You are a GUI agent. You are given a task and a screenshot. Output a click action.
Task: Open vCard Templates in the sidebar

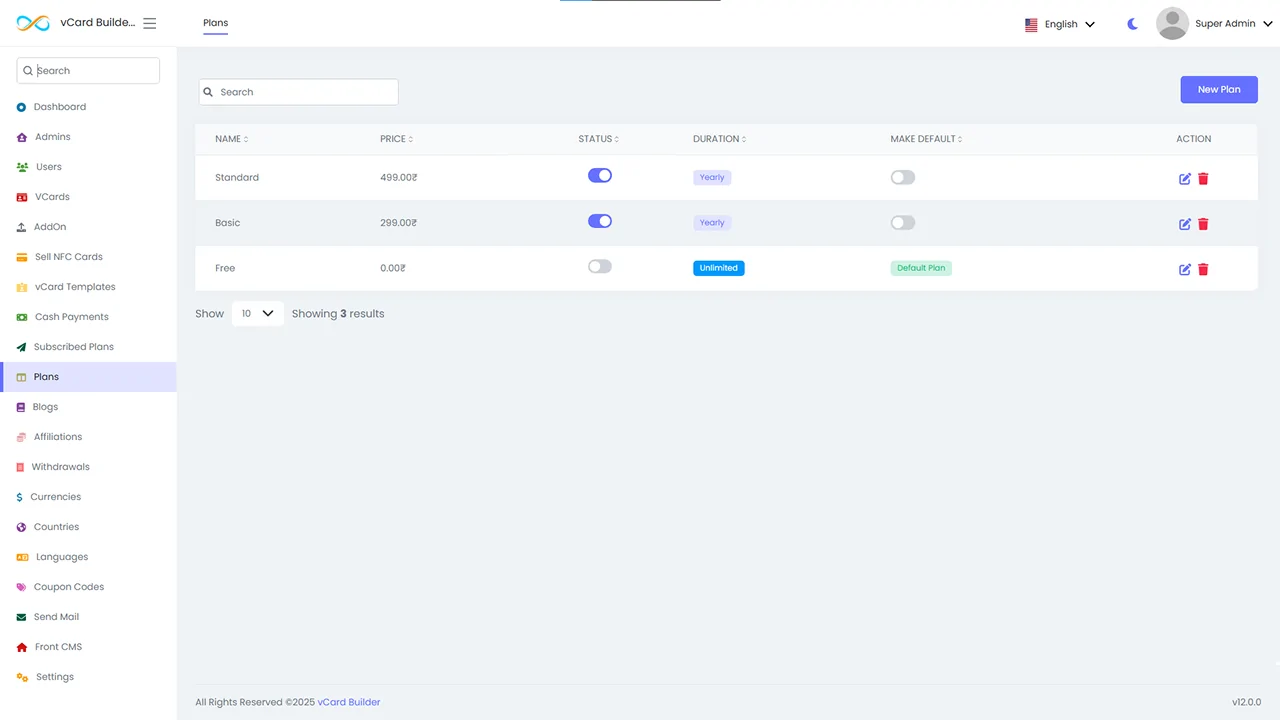click(75, 287)
